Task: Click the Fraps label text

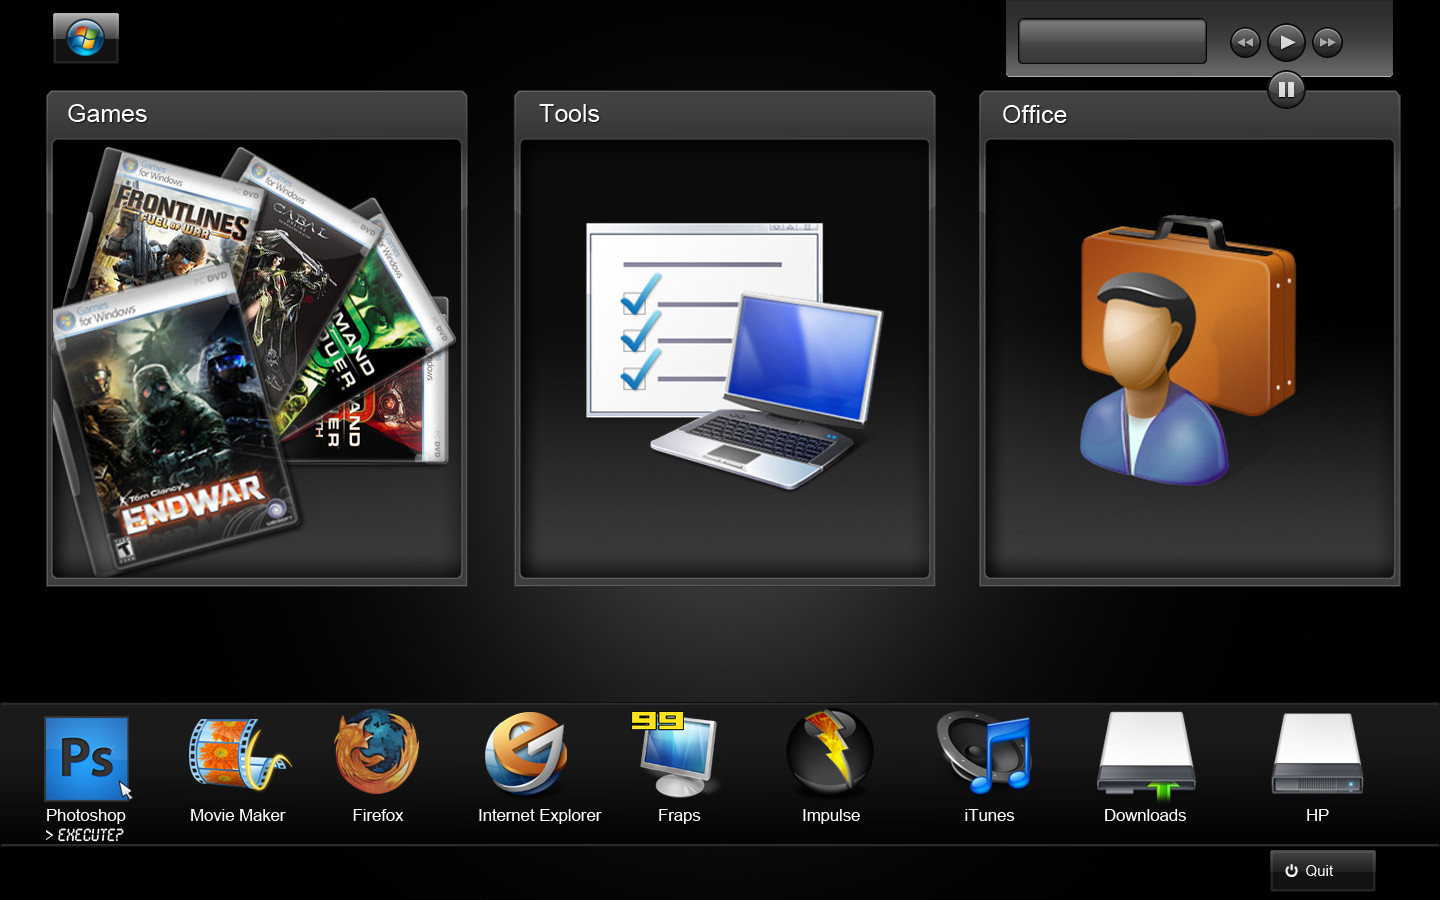Action: (x=679, y=815)
